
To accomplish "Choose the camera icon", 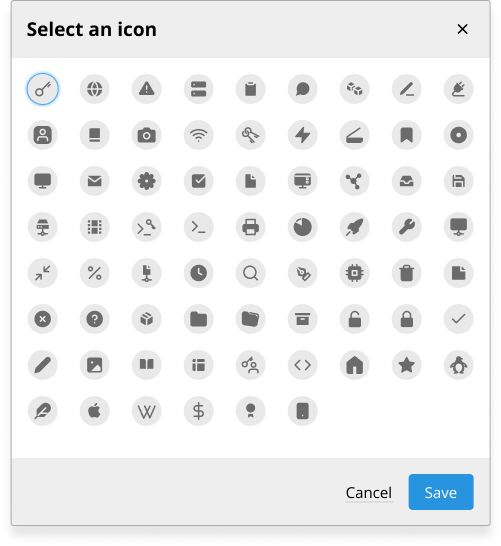I will tap(147, 135).
